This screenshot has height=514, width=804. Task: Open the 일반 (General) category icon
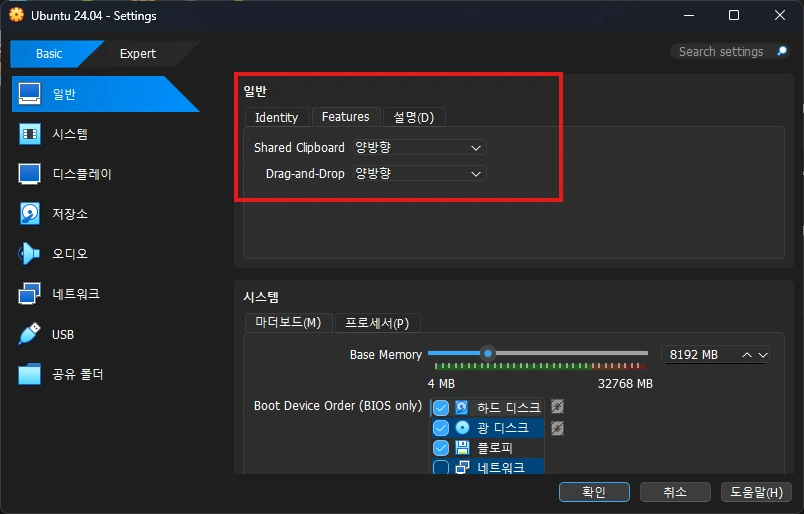pyautogui.click(x=30, y=94)
